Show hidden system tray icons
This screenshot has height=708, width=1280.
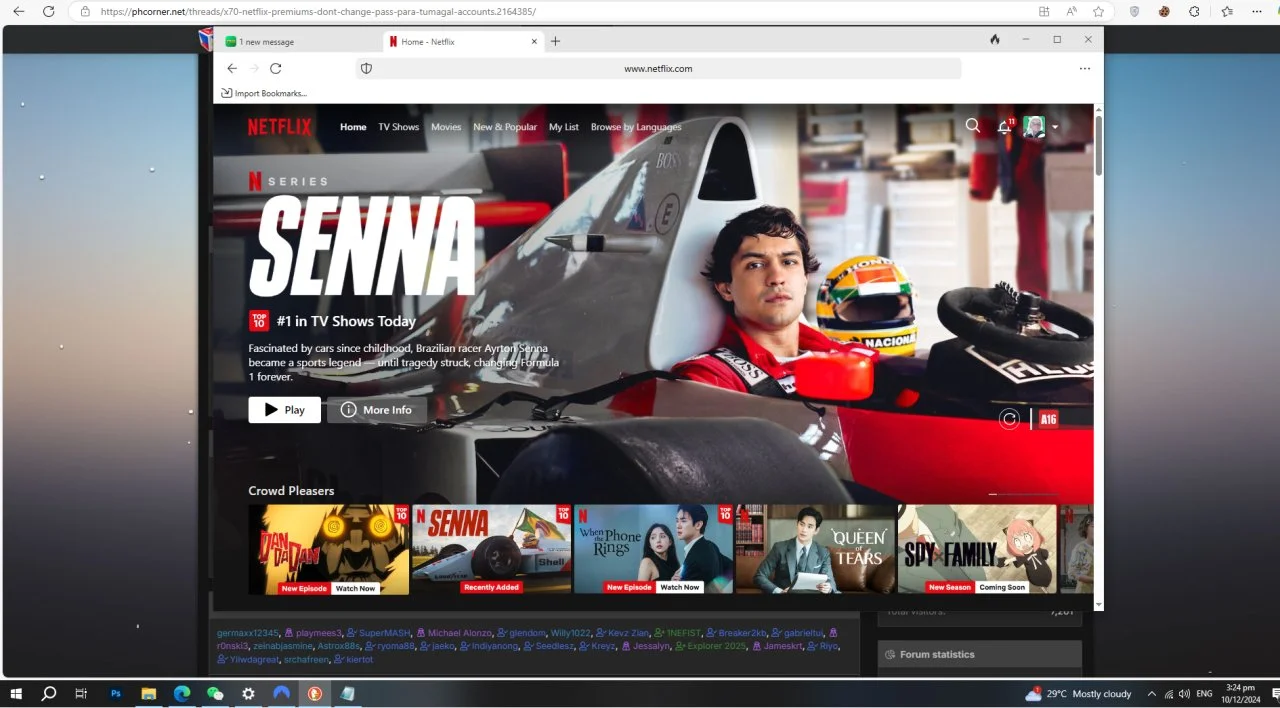1151,693
